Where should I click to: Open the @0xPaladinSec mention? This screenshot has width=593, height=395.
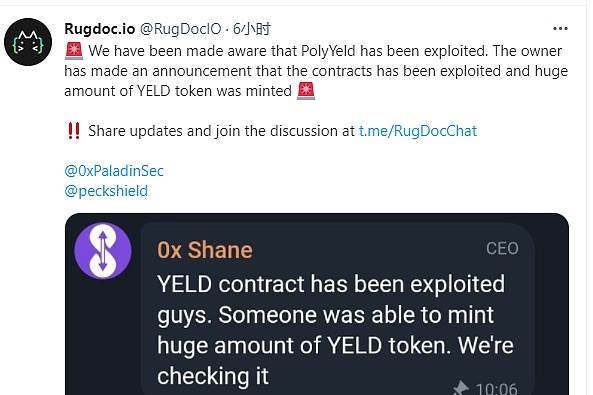pos(114,171)
